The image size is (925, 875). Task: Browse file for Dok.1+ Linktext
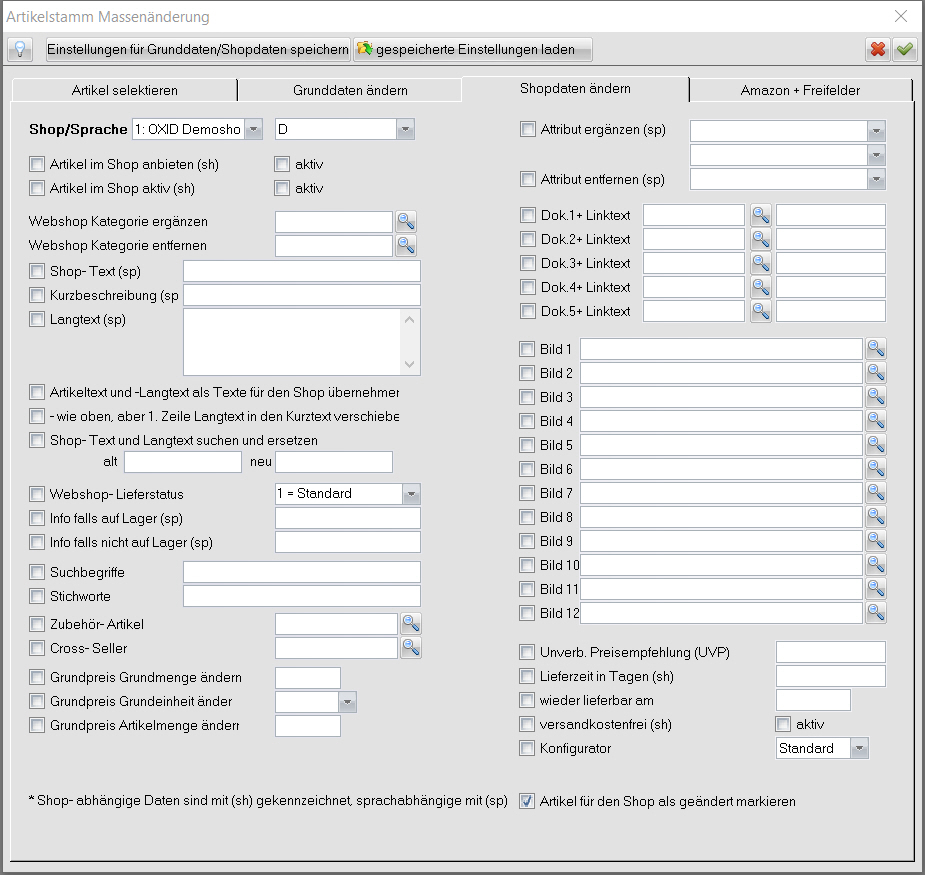coord(761,215)
